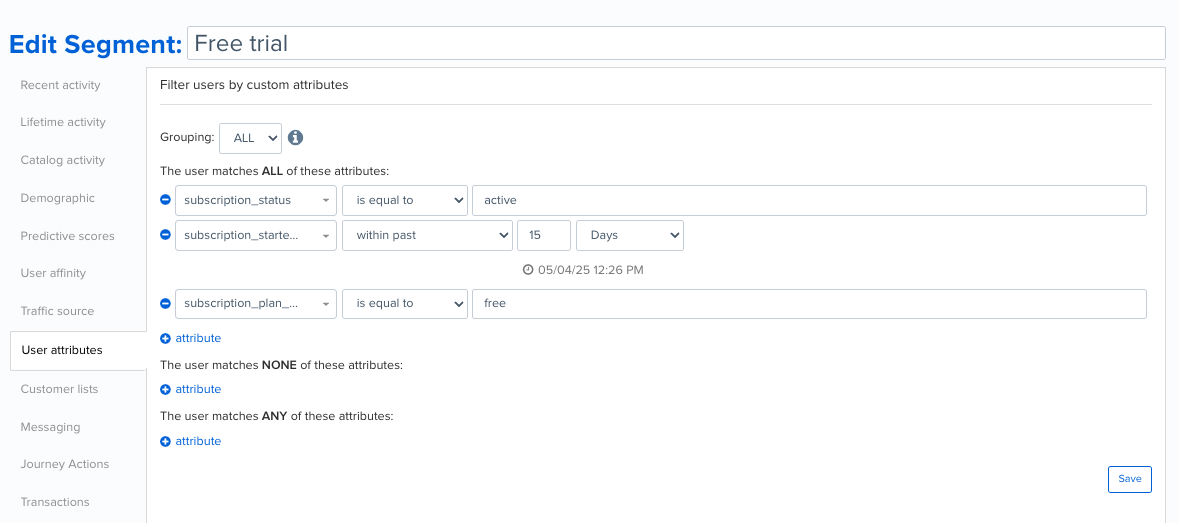This screenshot has width=1178, height=523.
Task: Add attribute link under ANY section
Action: pos(198,441)
